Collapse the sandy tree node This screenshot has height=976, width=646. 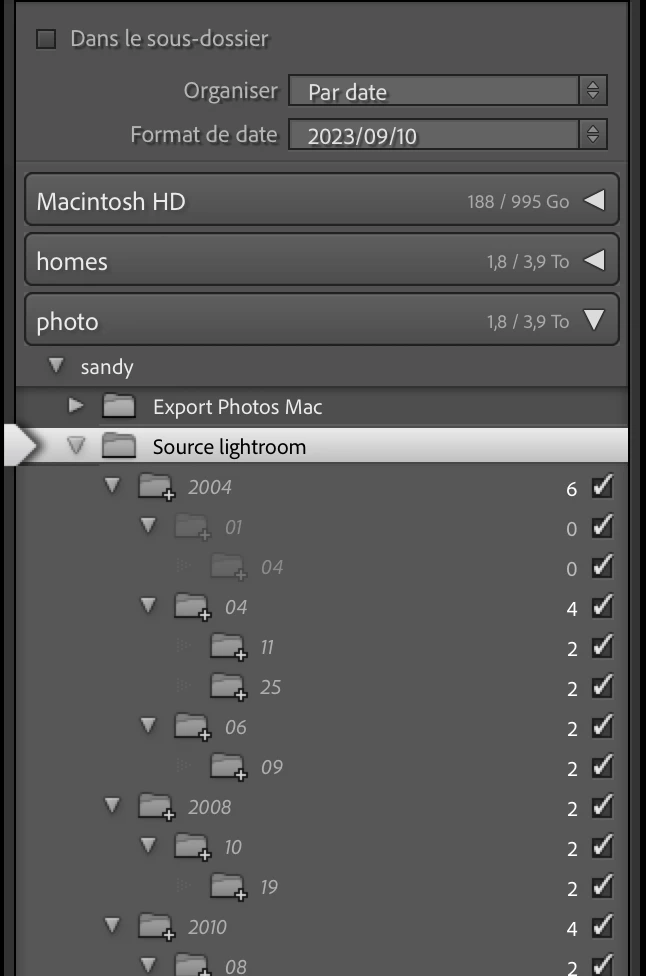tap(56, 365)
